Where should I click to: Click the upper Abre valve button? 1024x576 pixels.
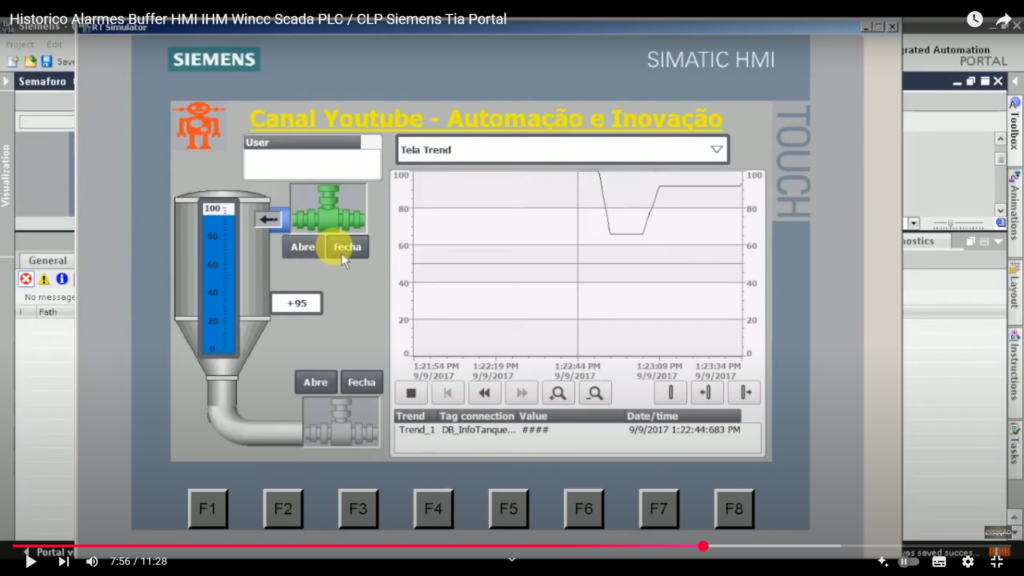(302, 247)
